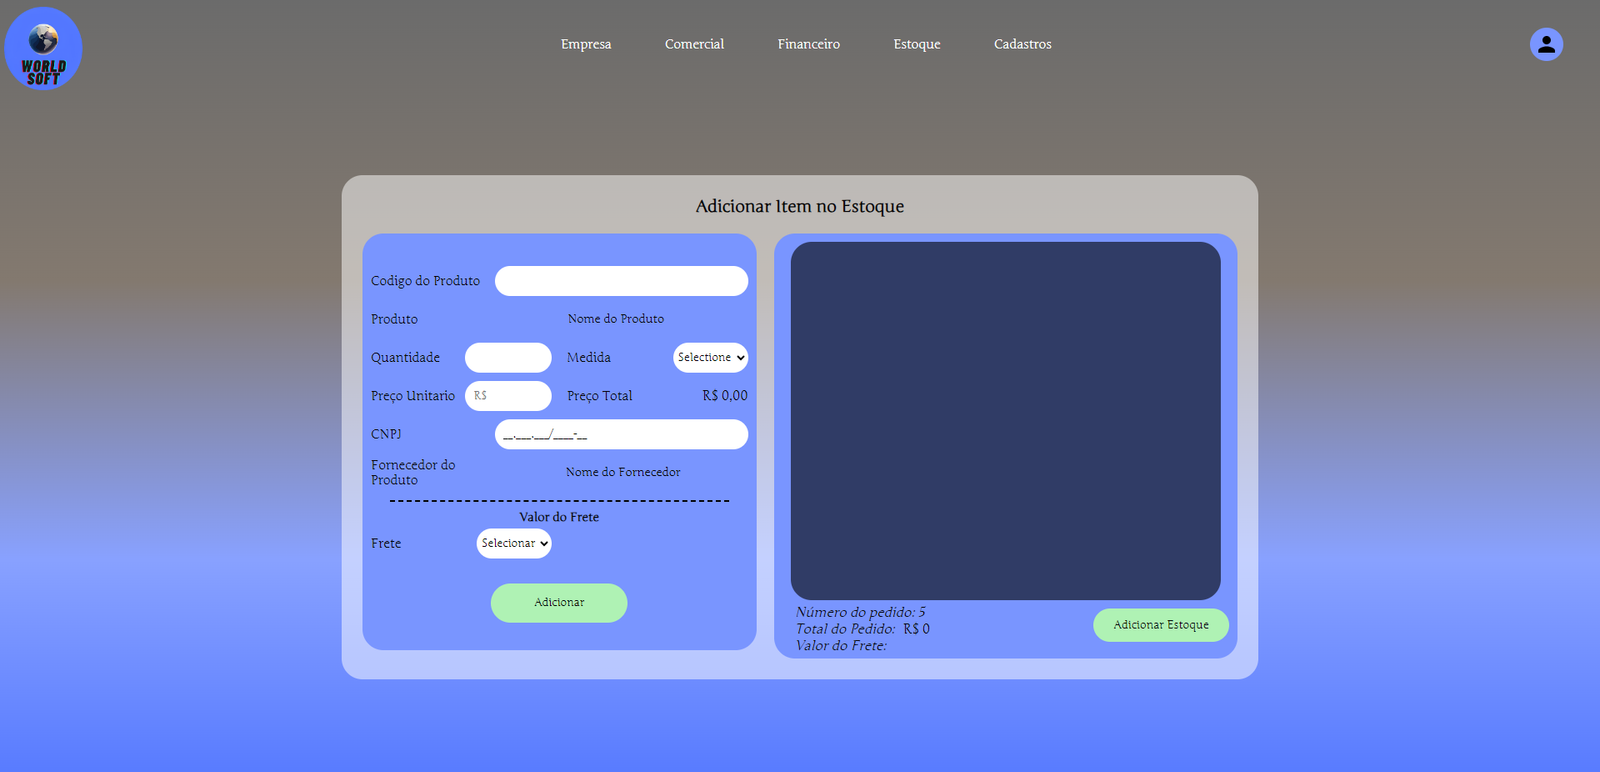1600x772 pixels.
Task: Click the Quantidade input box
Action: tap(508, 358)
